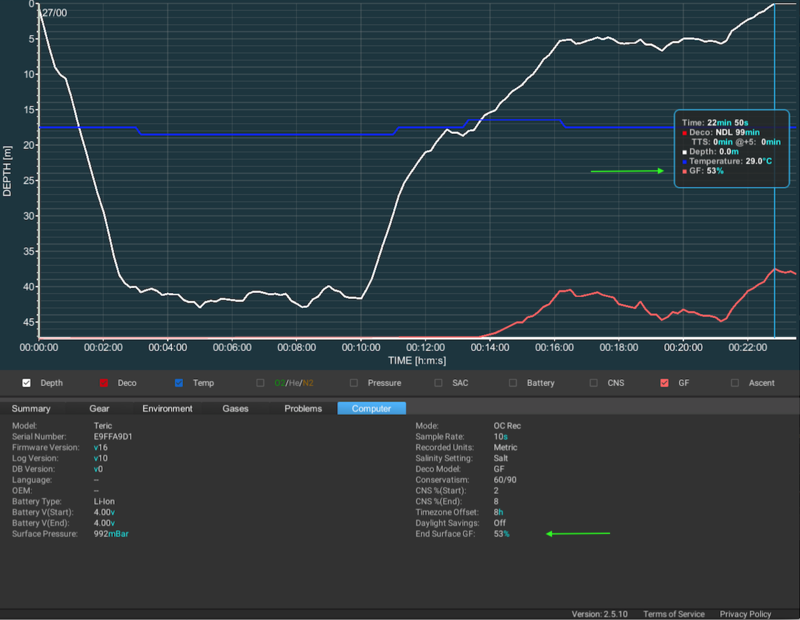Viewport: 800px width, 620px height.
Task: Enable the Ascent checkbox
Action: click(737, 383)
